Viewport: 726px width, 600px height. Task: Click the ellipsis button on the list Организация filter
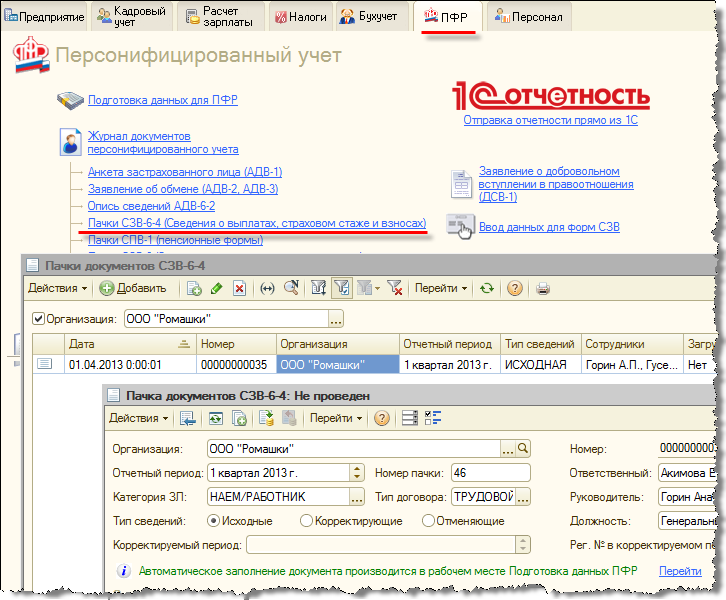click(x=336, y=319)
